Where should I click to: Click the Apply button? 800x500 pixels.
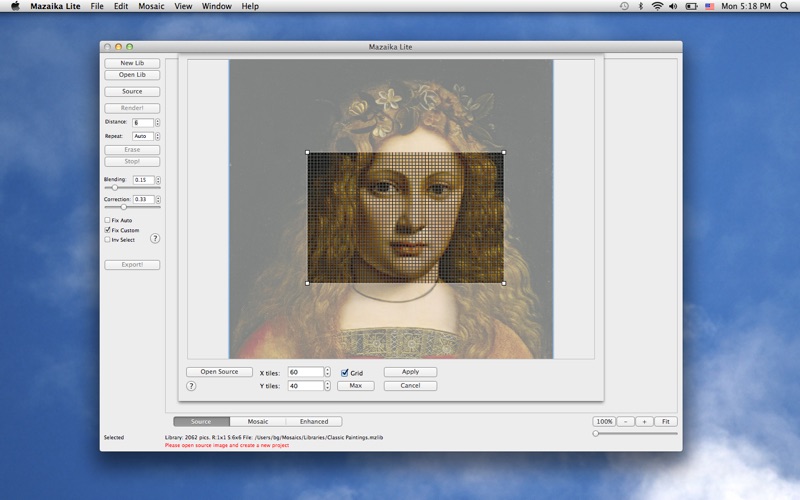(410, 372)
